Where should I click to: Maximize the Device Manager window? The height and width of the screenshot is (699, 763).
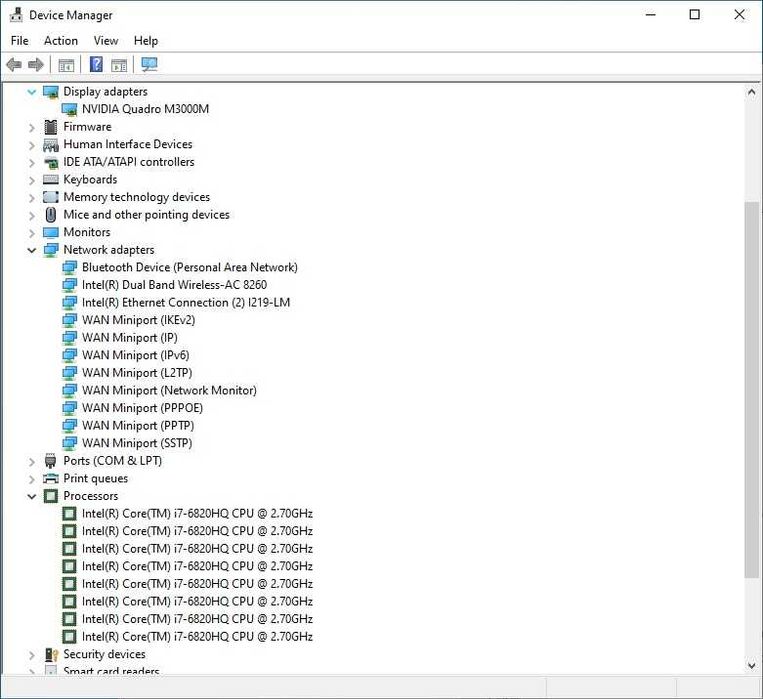tap(695, 15)
